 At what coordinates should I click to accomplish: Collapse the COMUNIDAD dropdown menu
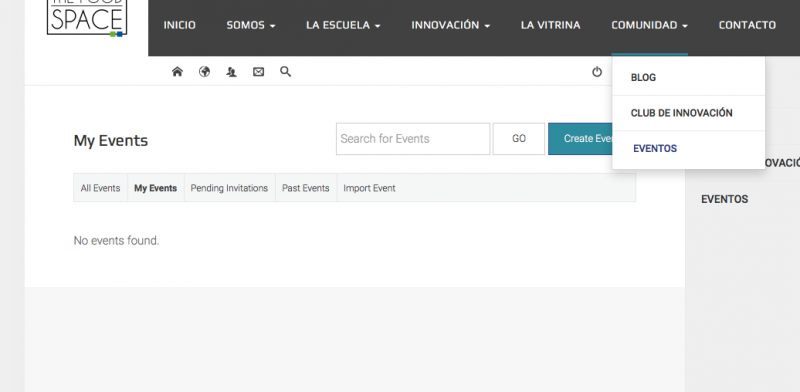[x=649, y=25]
